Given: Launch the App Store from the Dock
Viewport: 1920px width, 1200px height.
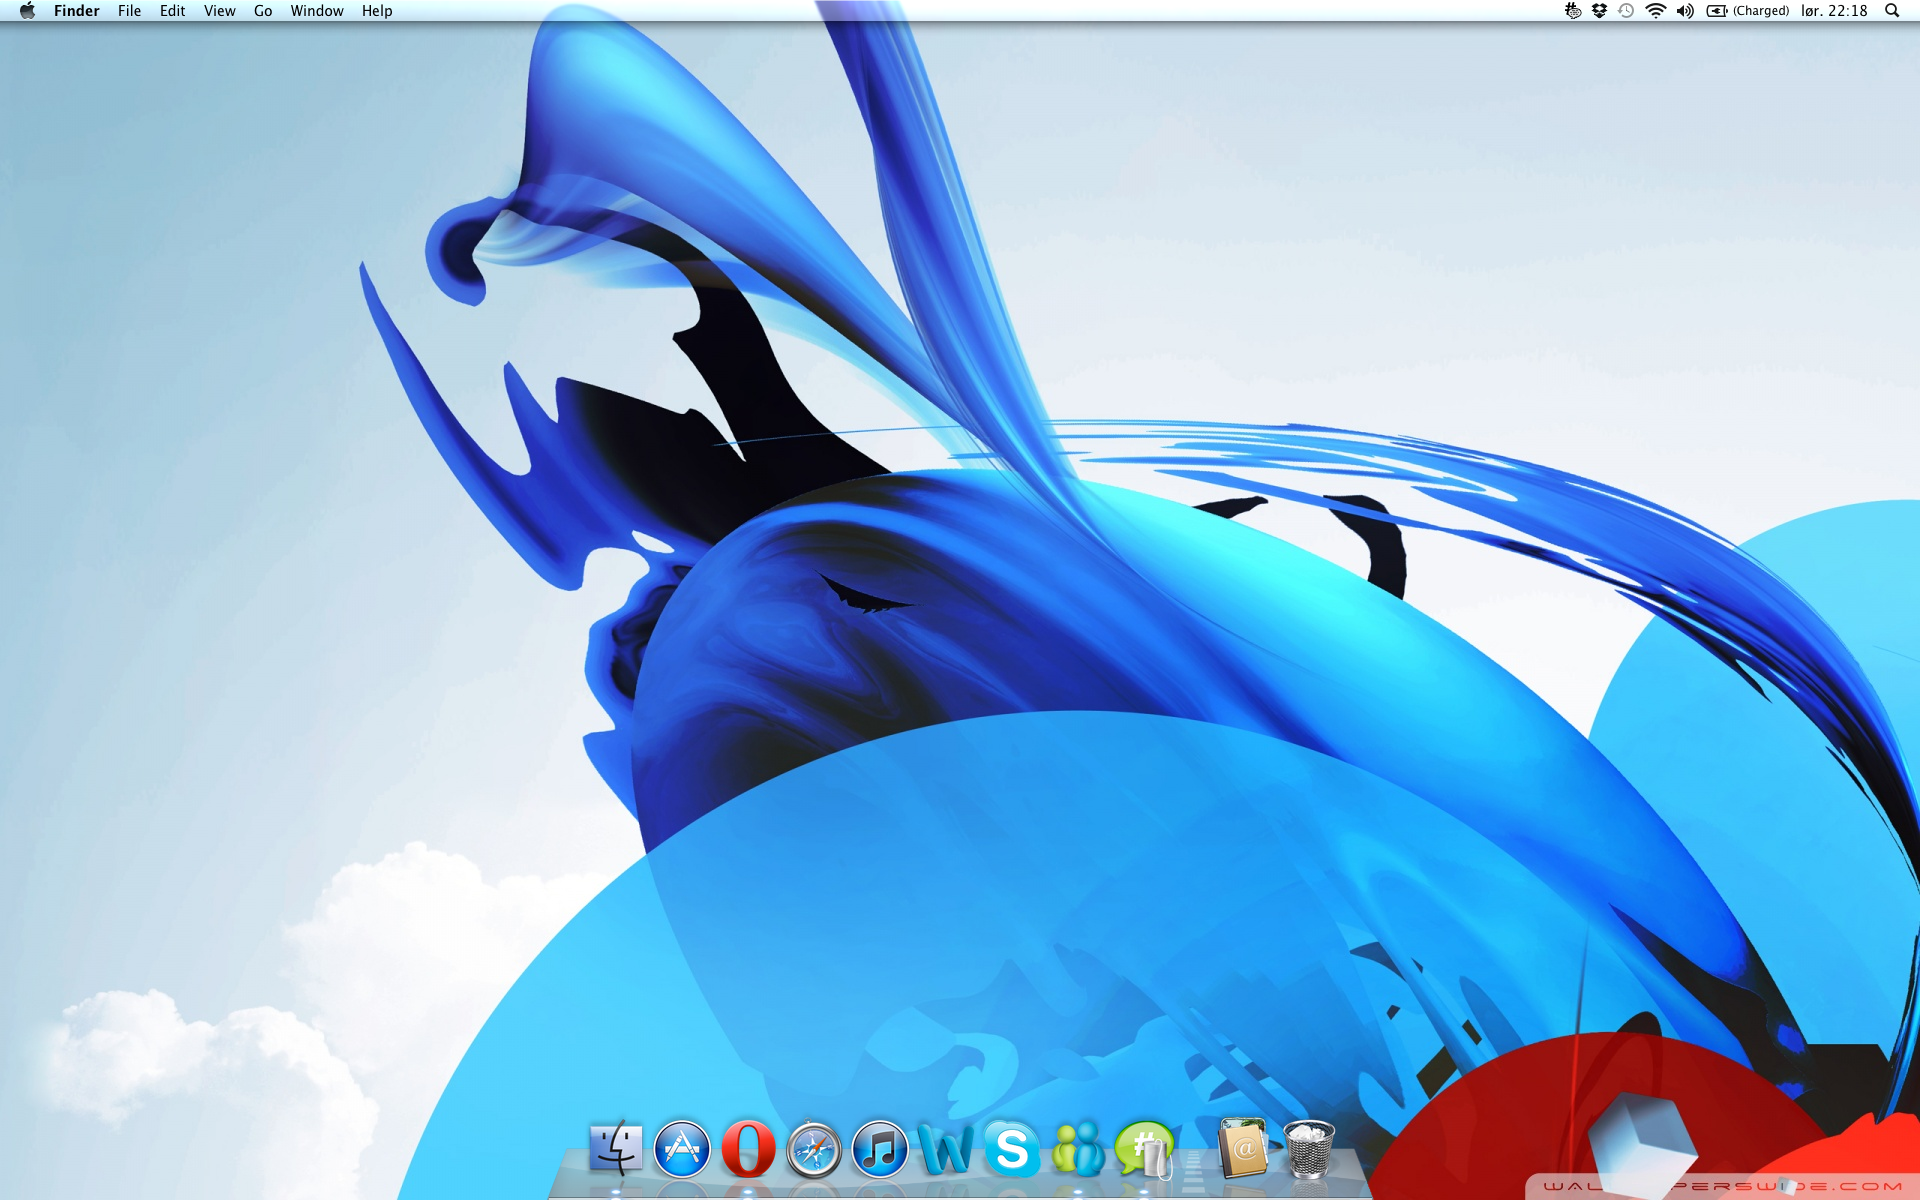Looking at the screenshot, I should 682,1149.
